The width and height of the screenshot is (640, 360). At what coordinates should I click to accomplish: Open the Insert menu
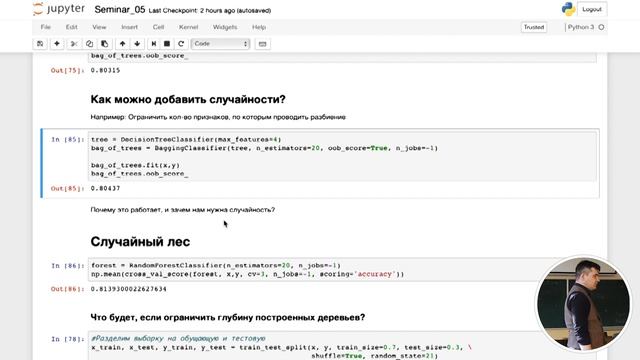[129, 27]
